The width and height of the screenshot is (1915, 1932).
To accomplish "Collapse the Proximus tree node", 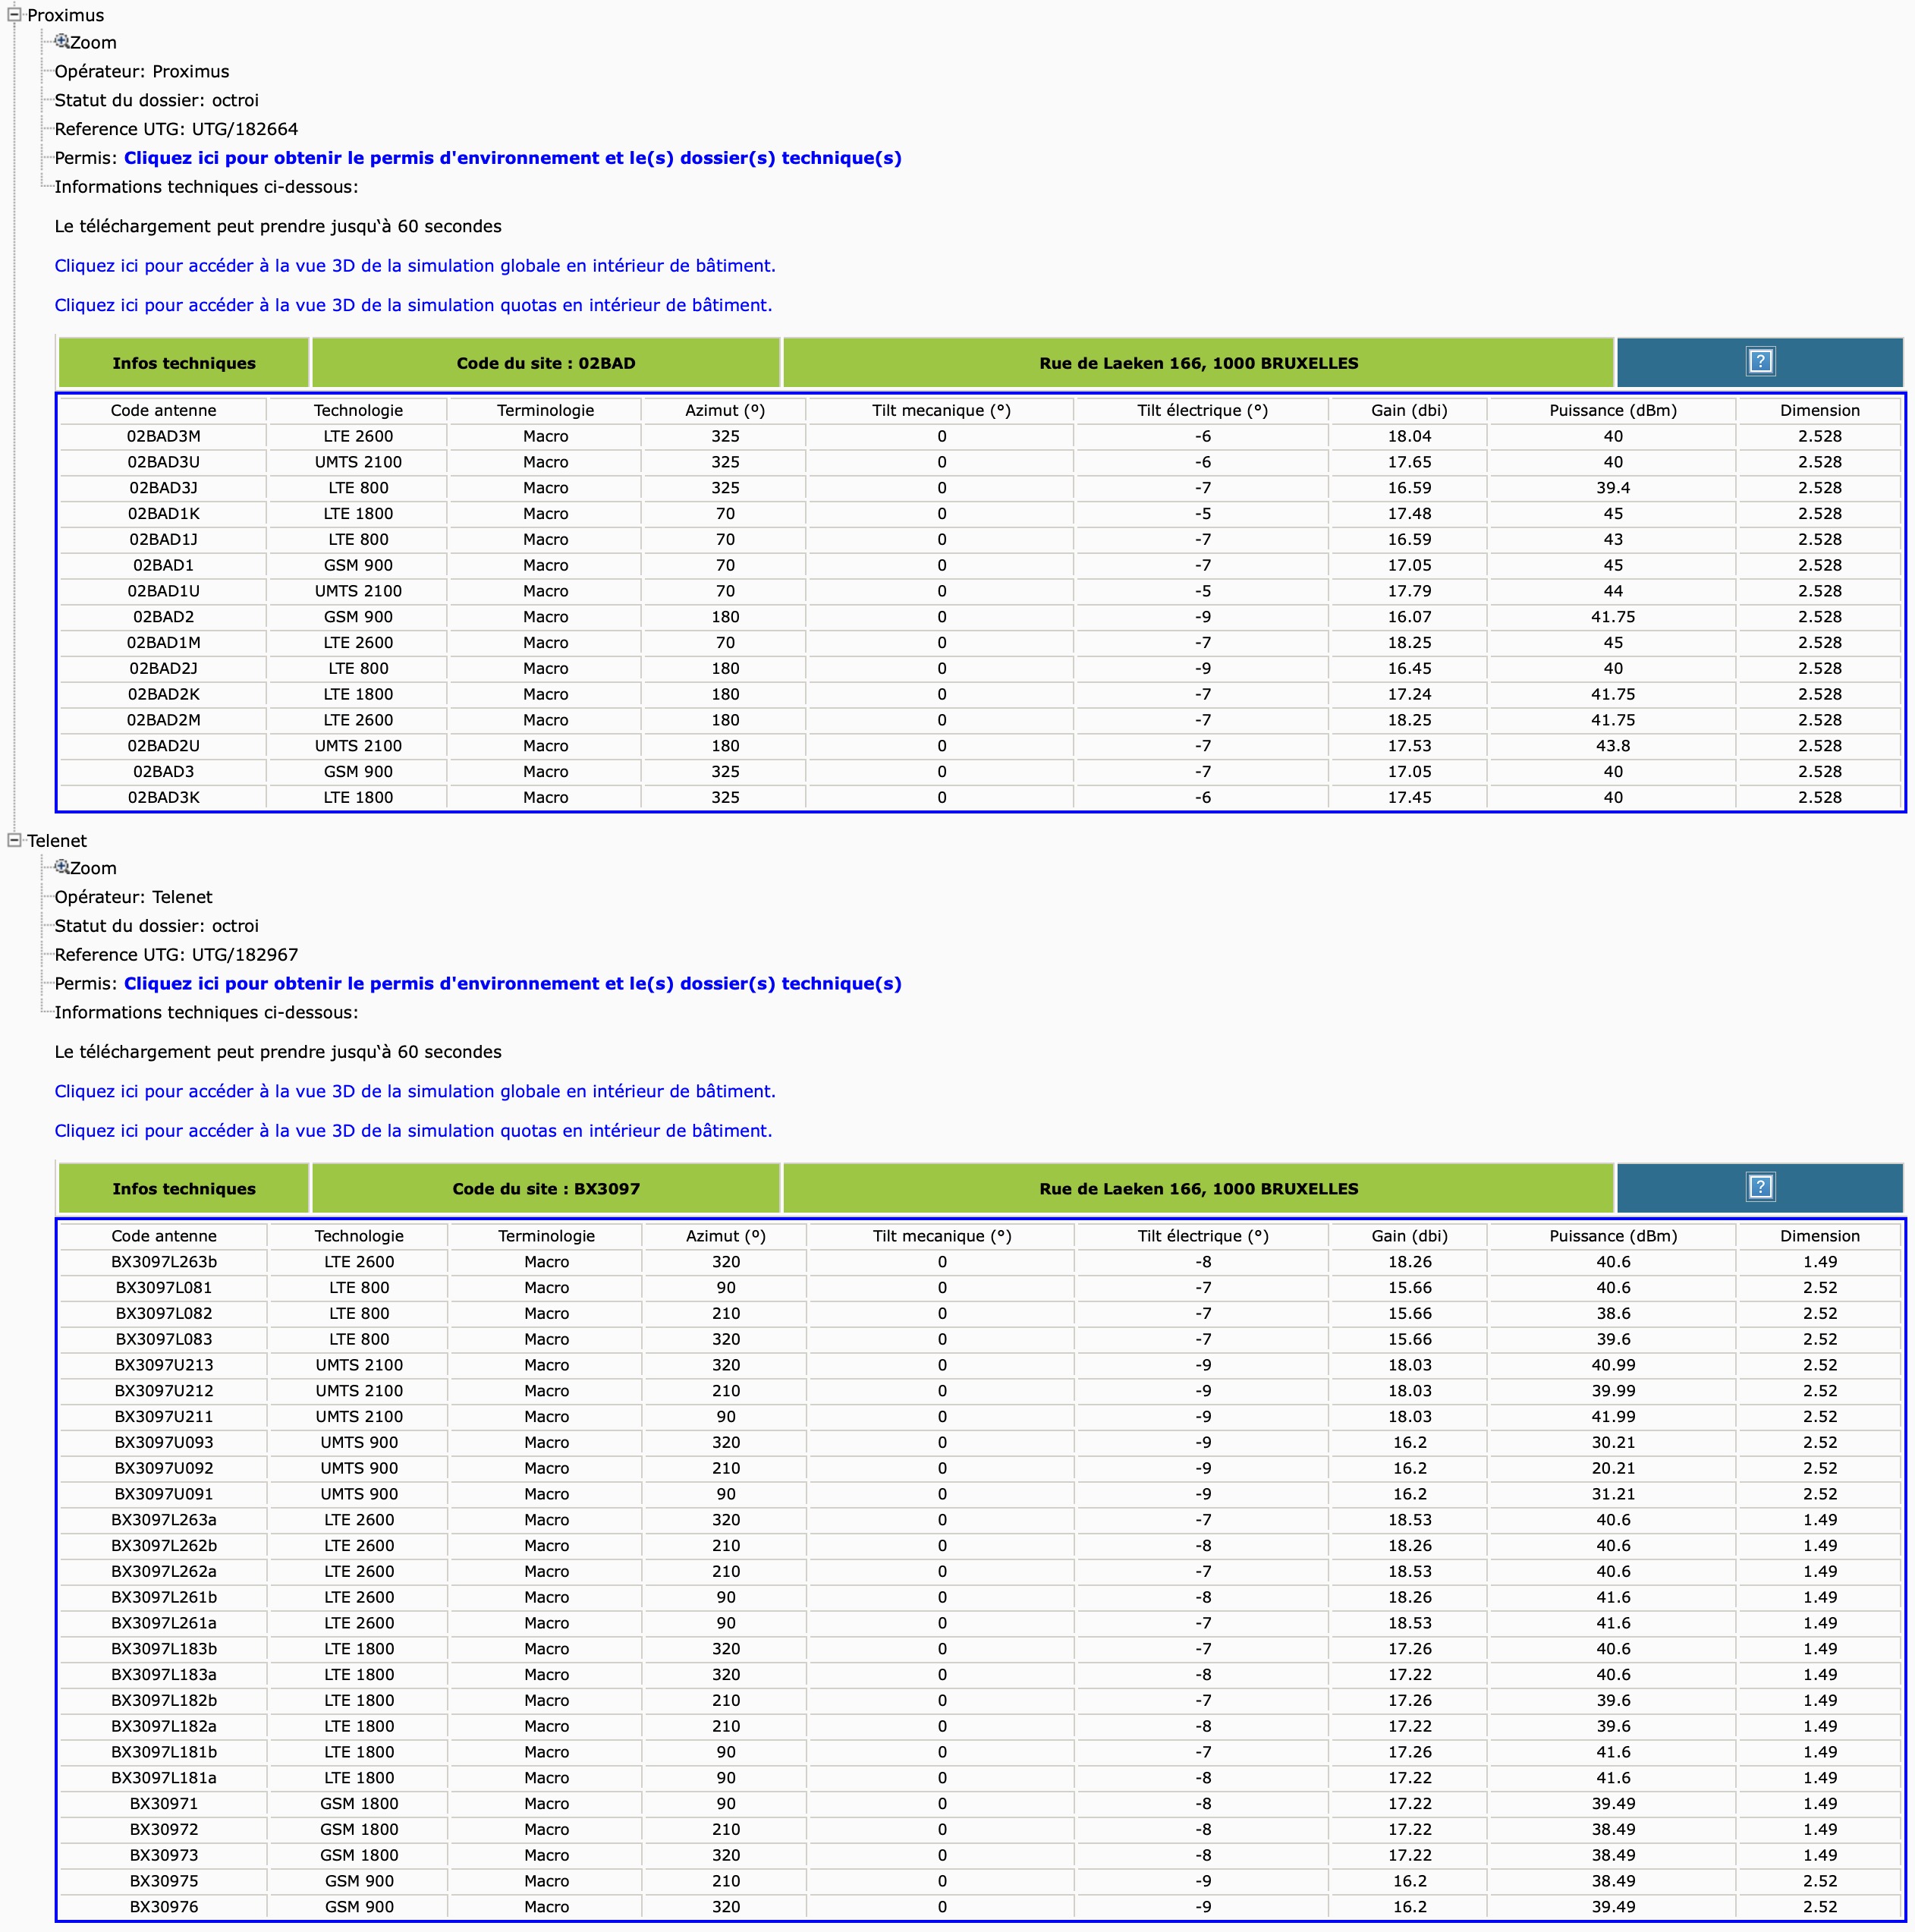I will tap(14, 15).
